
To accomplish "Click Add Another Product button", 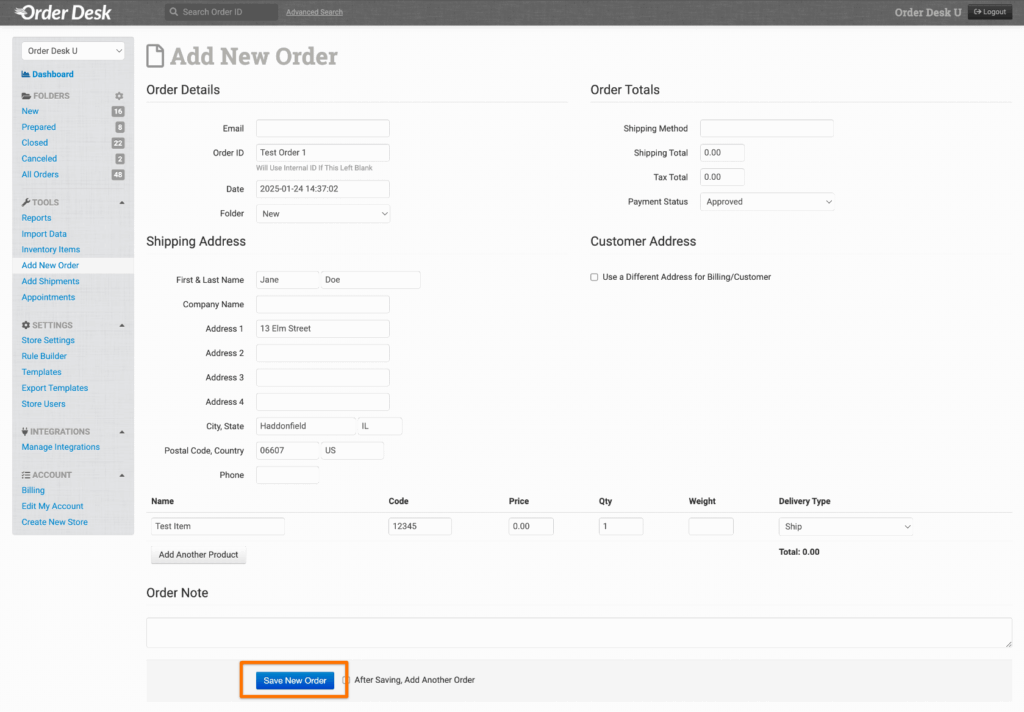I will [x=199, y=555].
